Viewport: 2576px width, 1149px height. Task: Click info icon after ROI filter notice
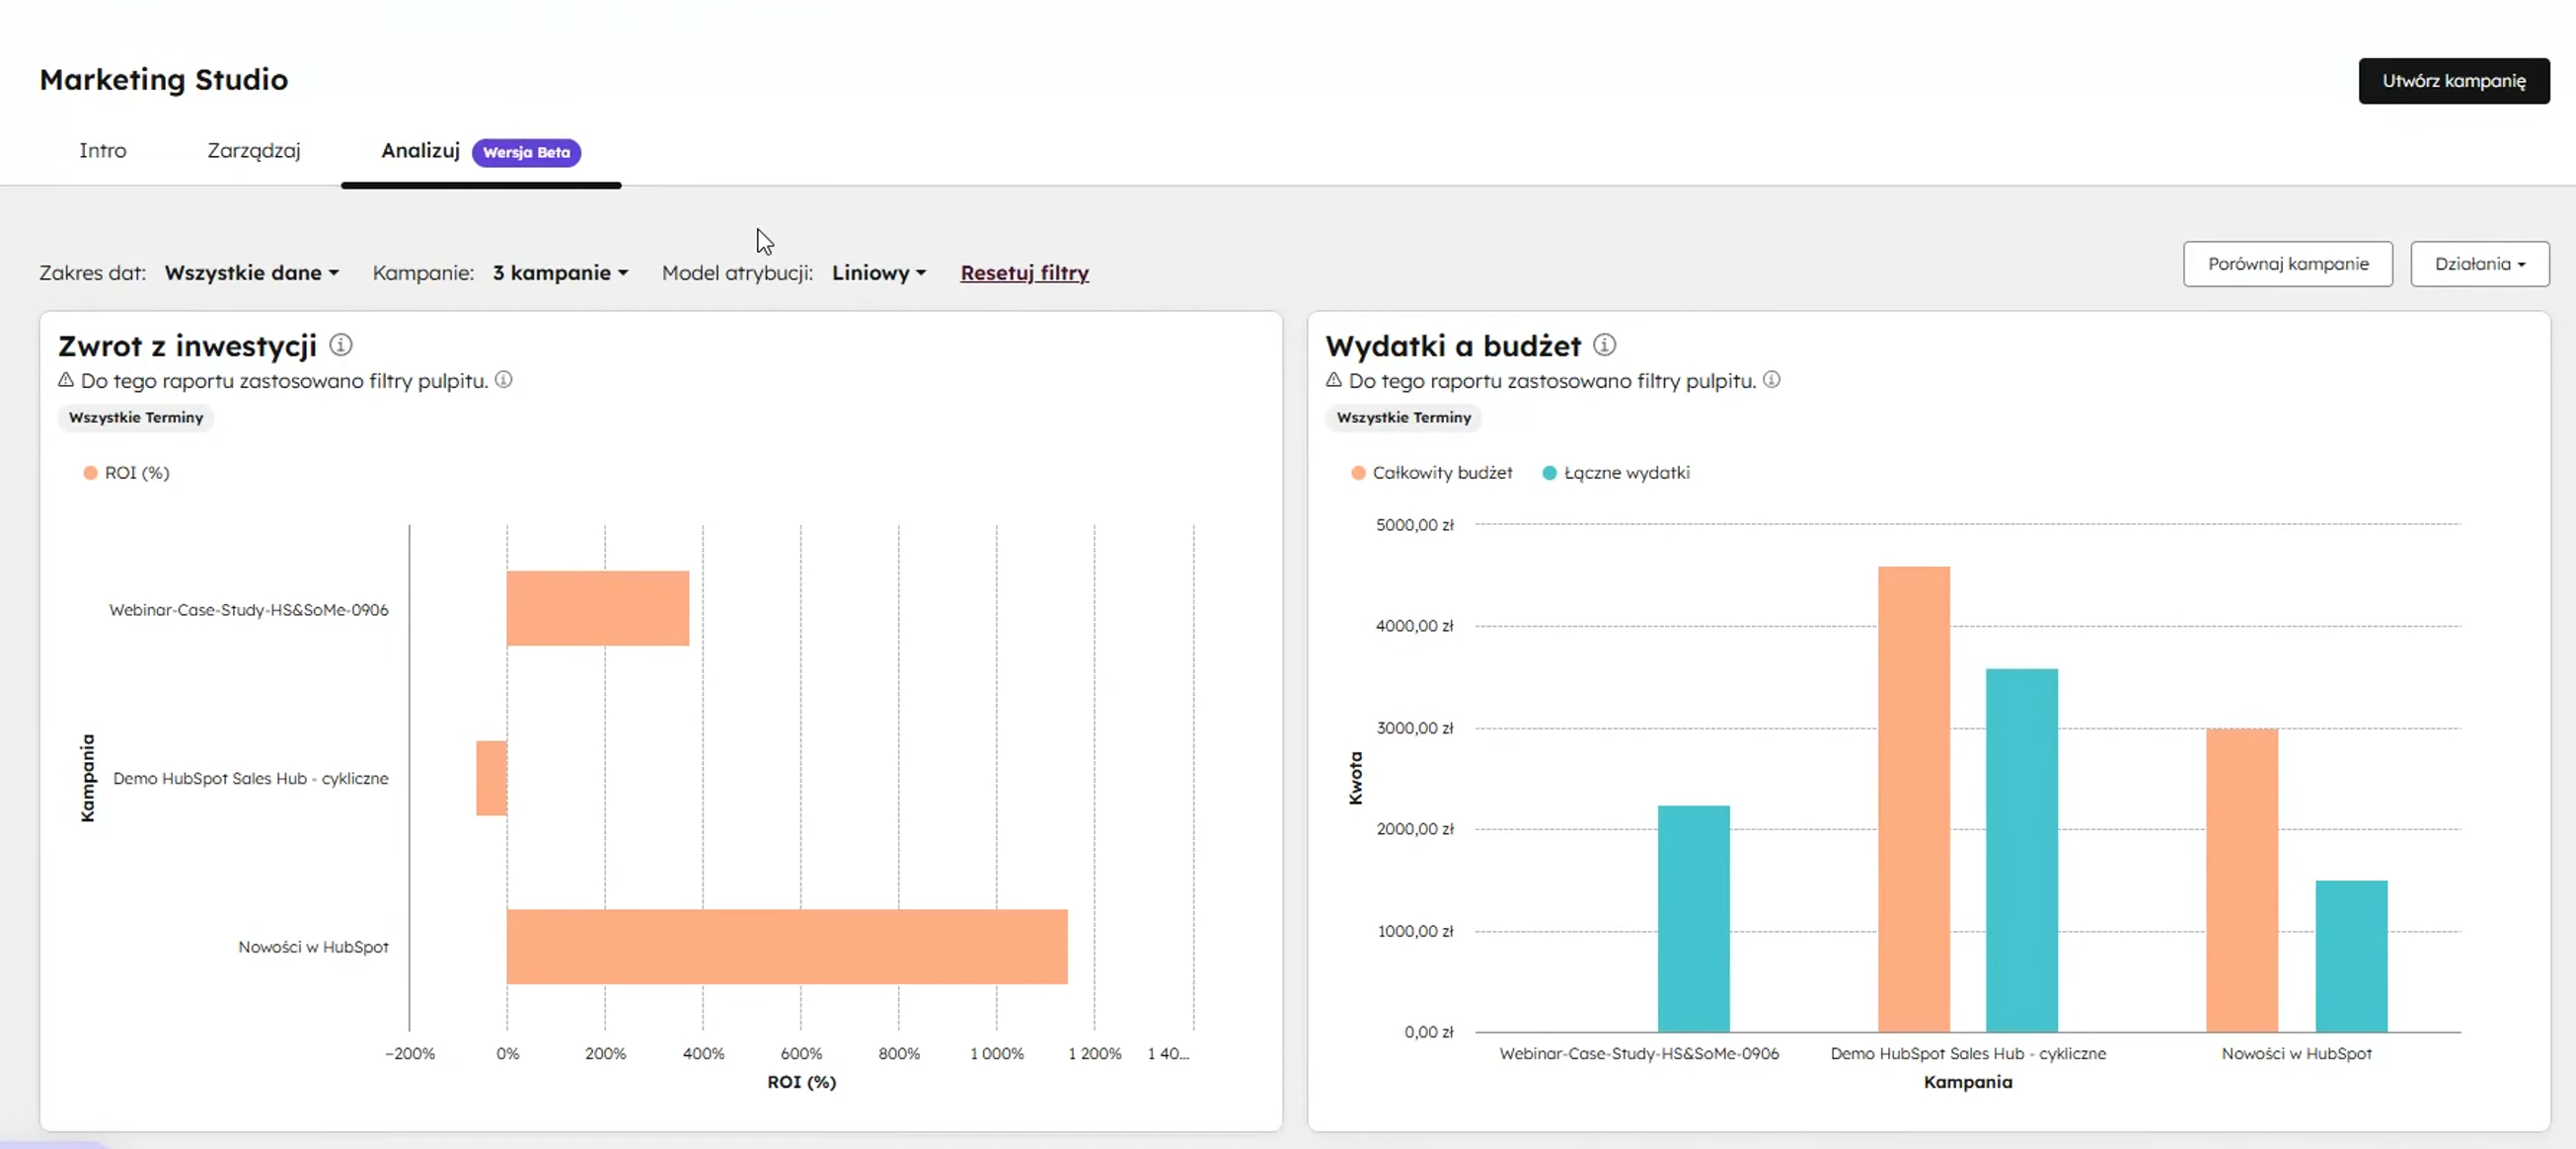click(x=504, y=380)
